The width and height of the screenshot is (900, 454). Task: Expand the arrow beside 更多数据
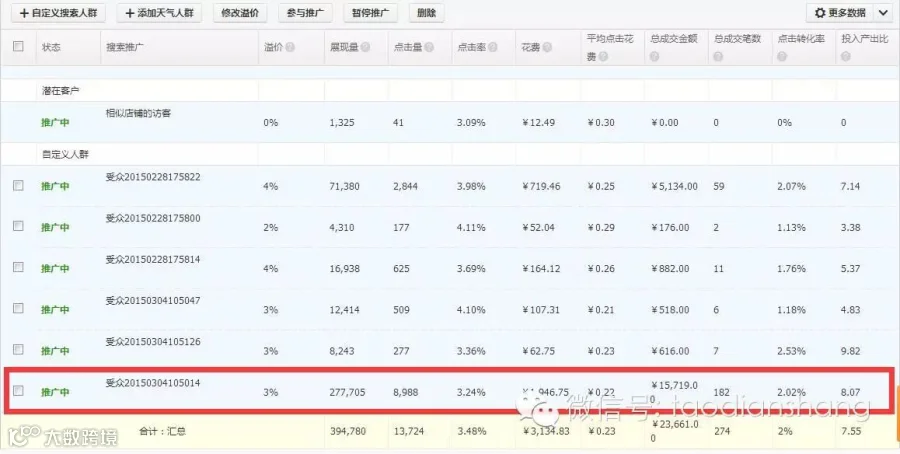tap(883, 13)
